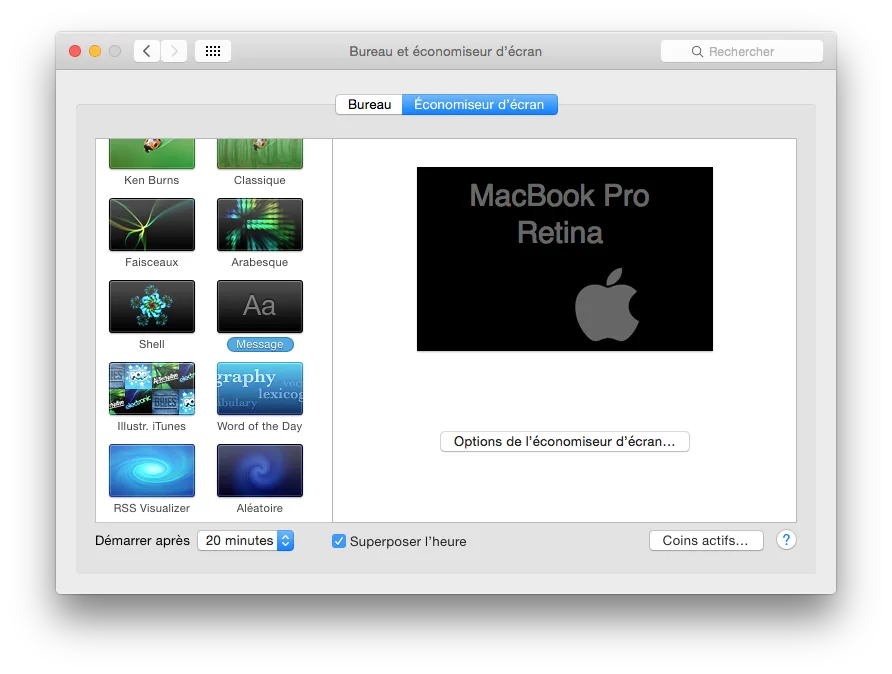This screenshot has height=674, width=892.
Task: Click the search magnifier icon
Action: [x=697, y=52]
